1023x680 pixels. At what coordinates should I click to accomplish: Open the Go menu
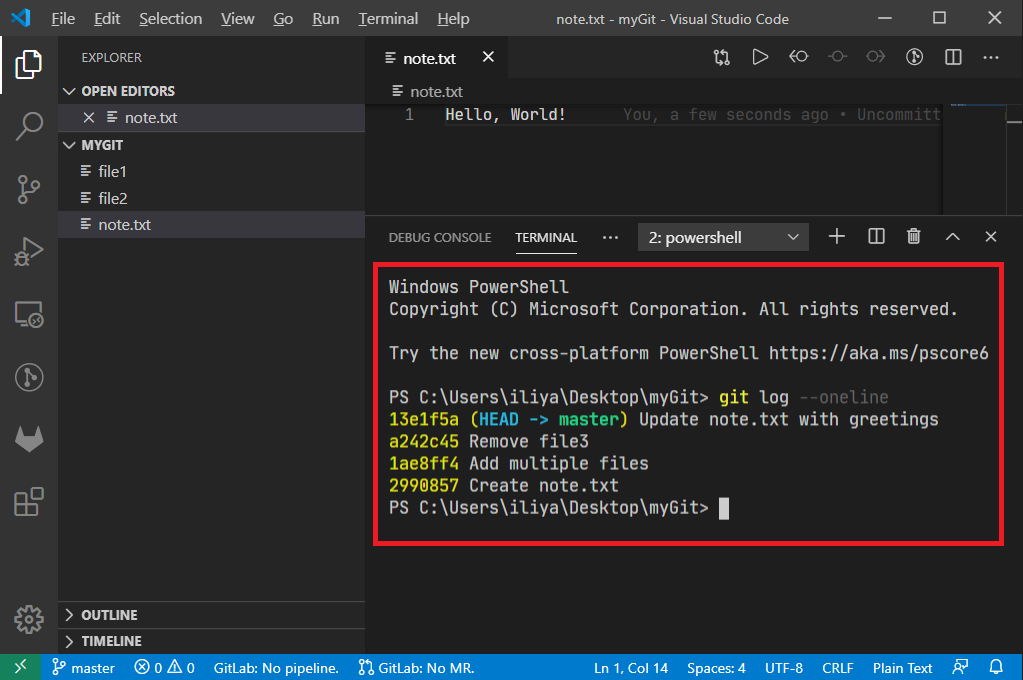pyautogui.click(x=282, y=19)
